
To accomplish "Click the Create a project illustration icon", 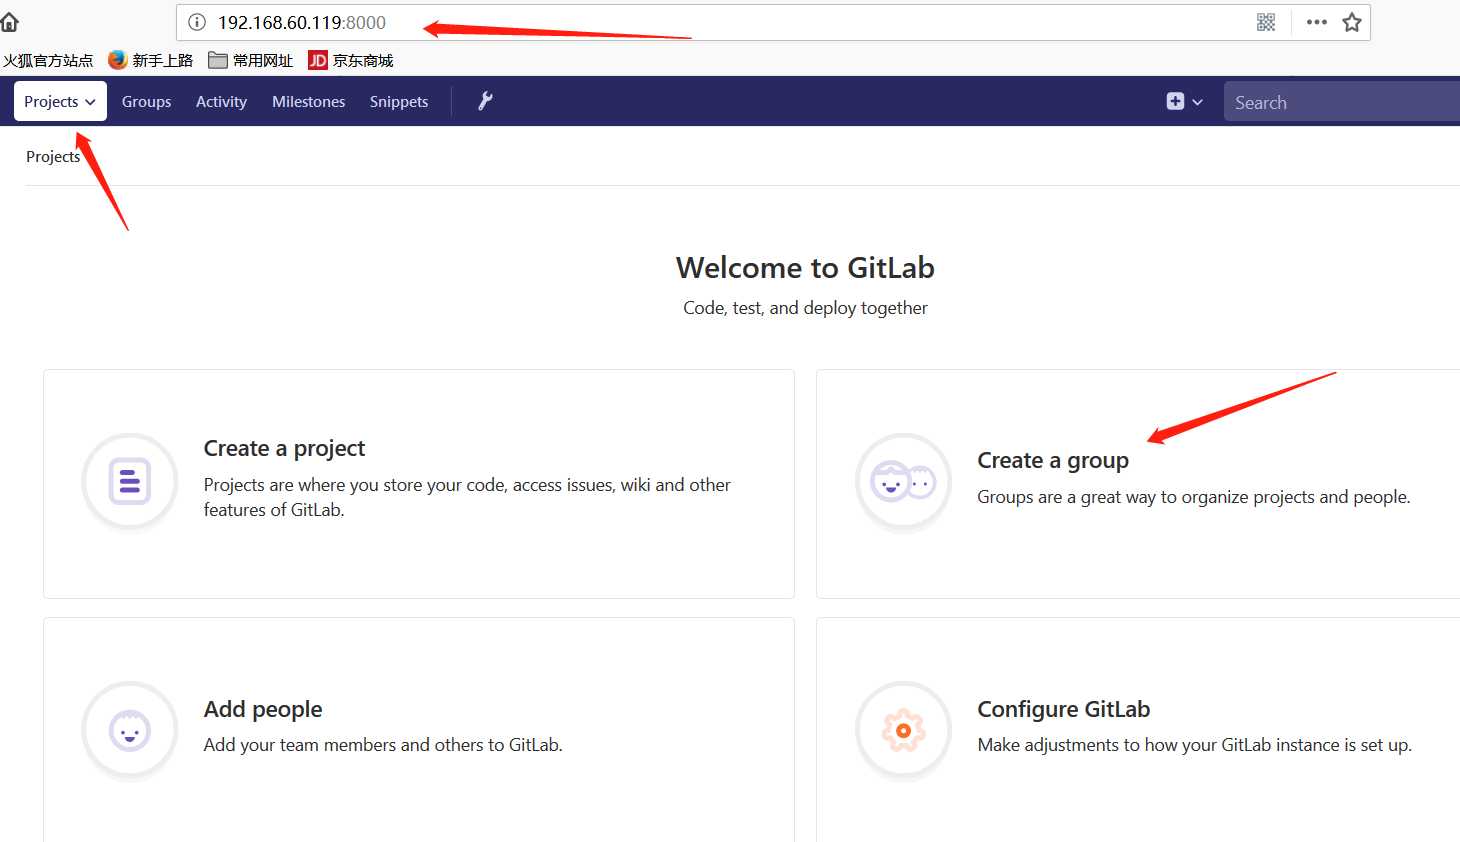I will [129, 482].
